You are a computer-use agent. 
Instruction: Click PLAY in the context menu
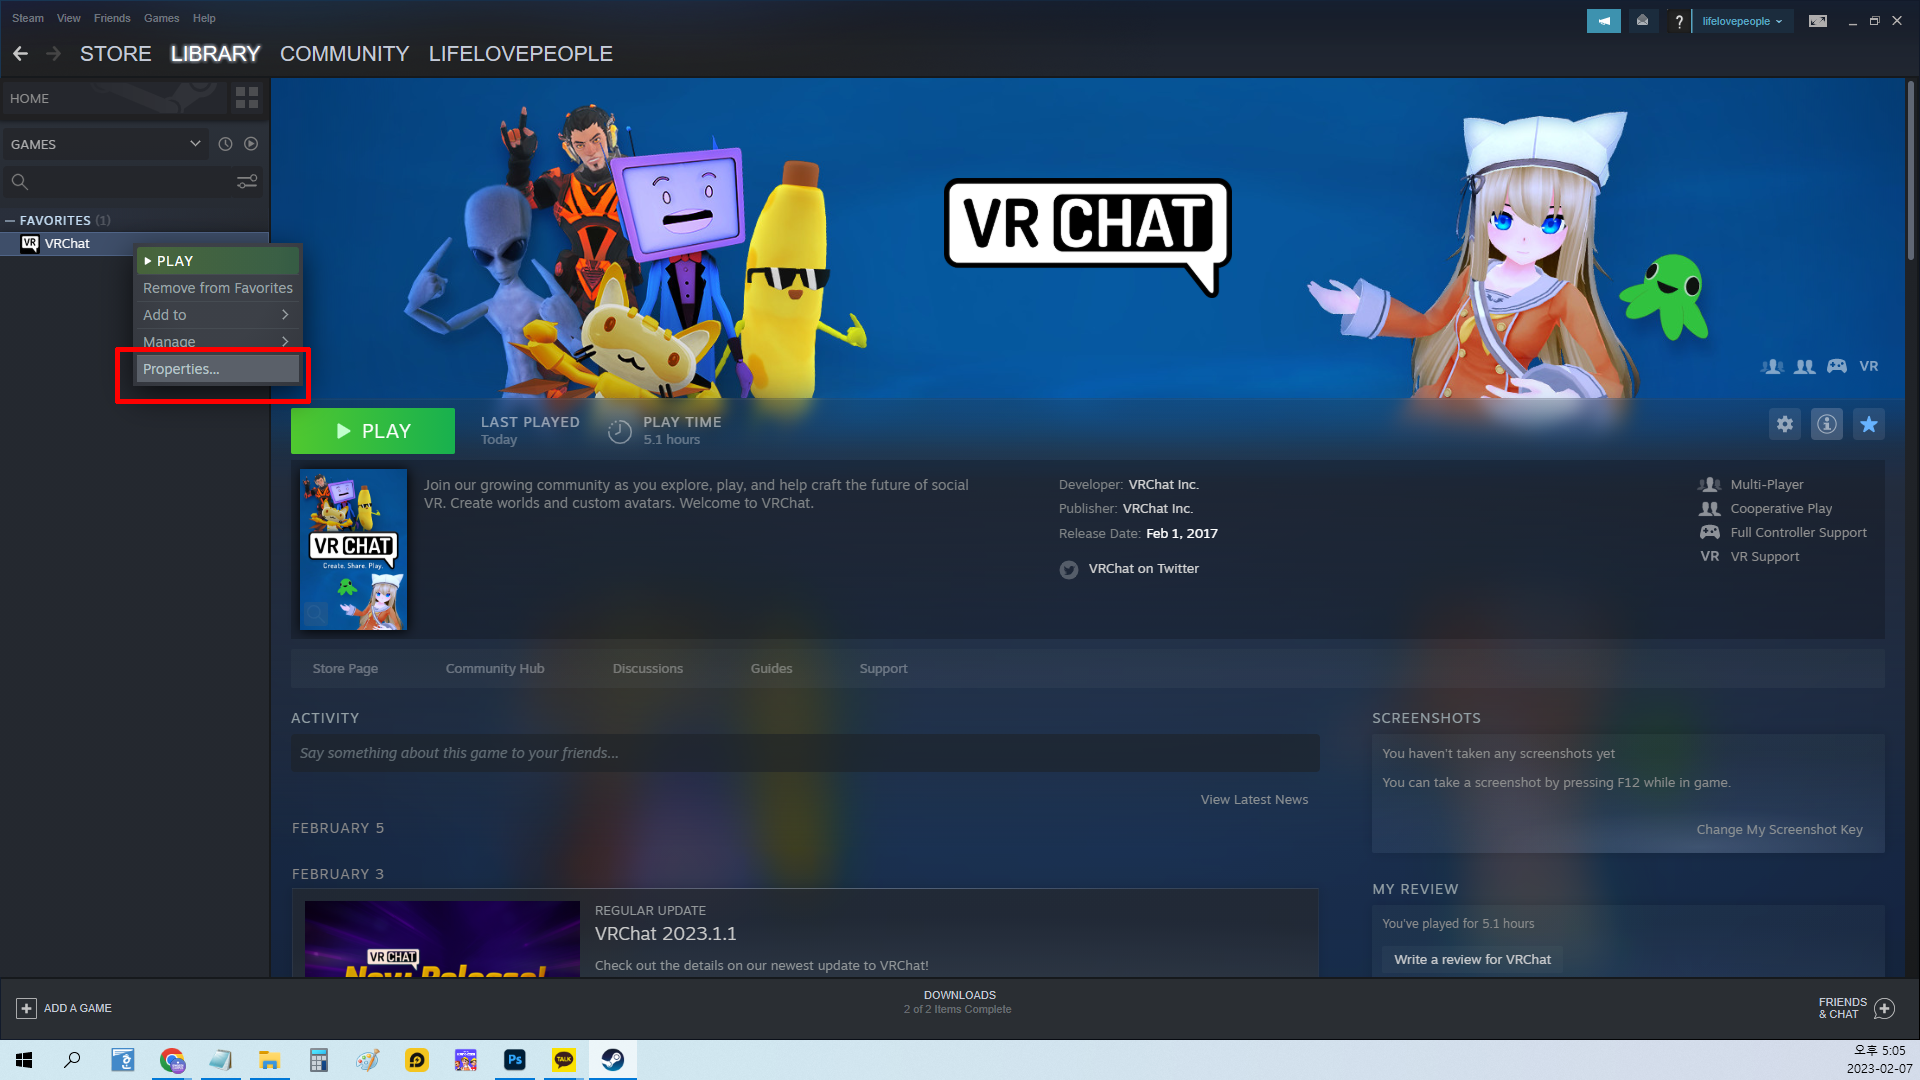click(217, 261)
